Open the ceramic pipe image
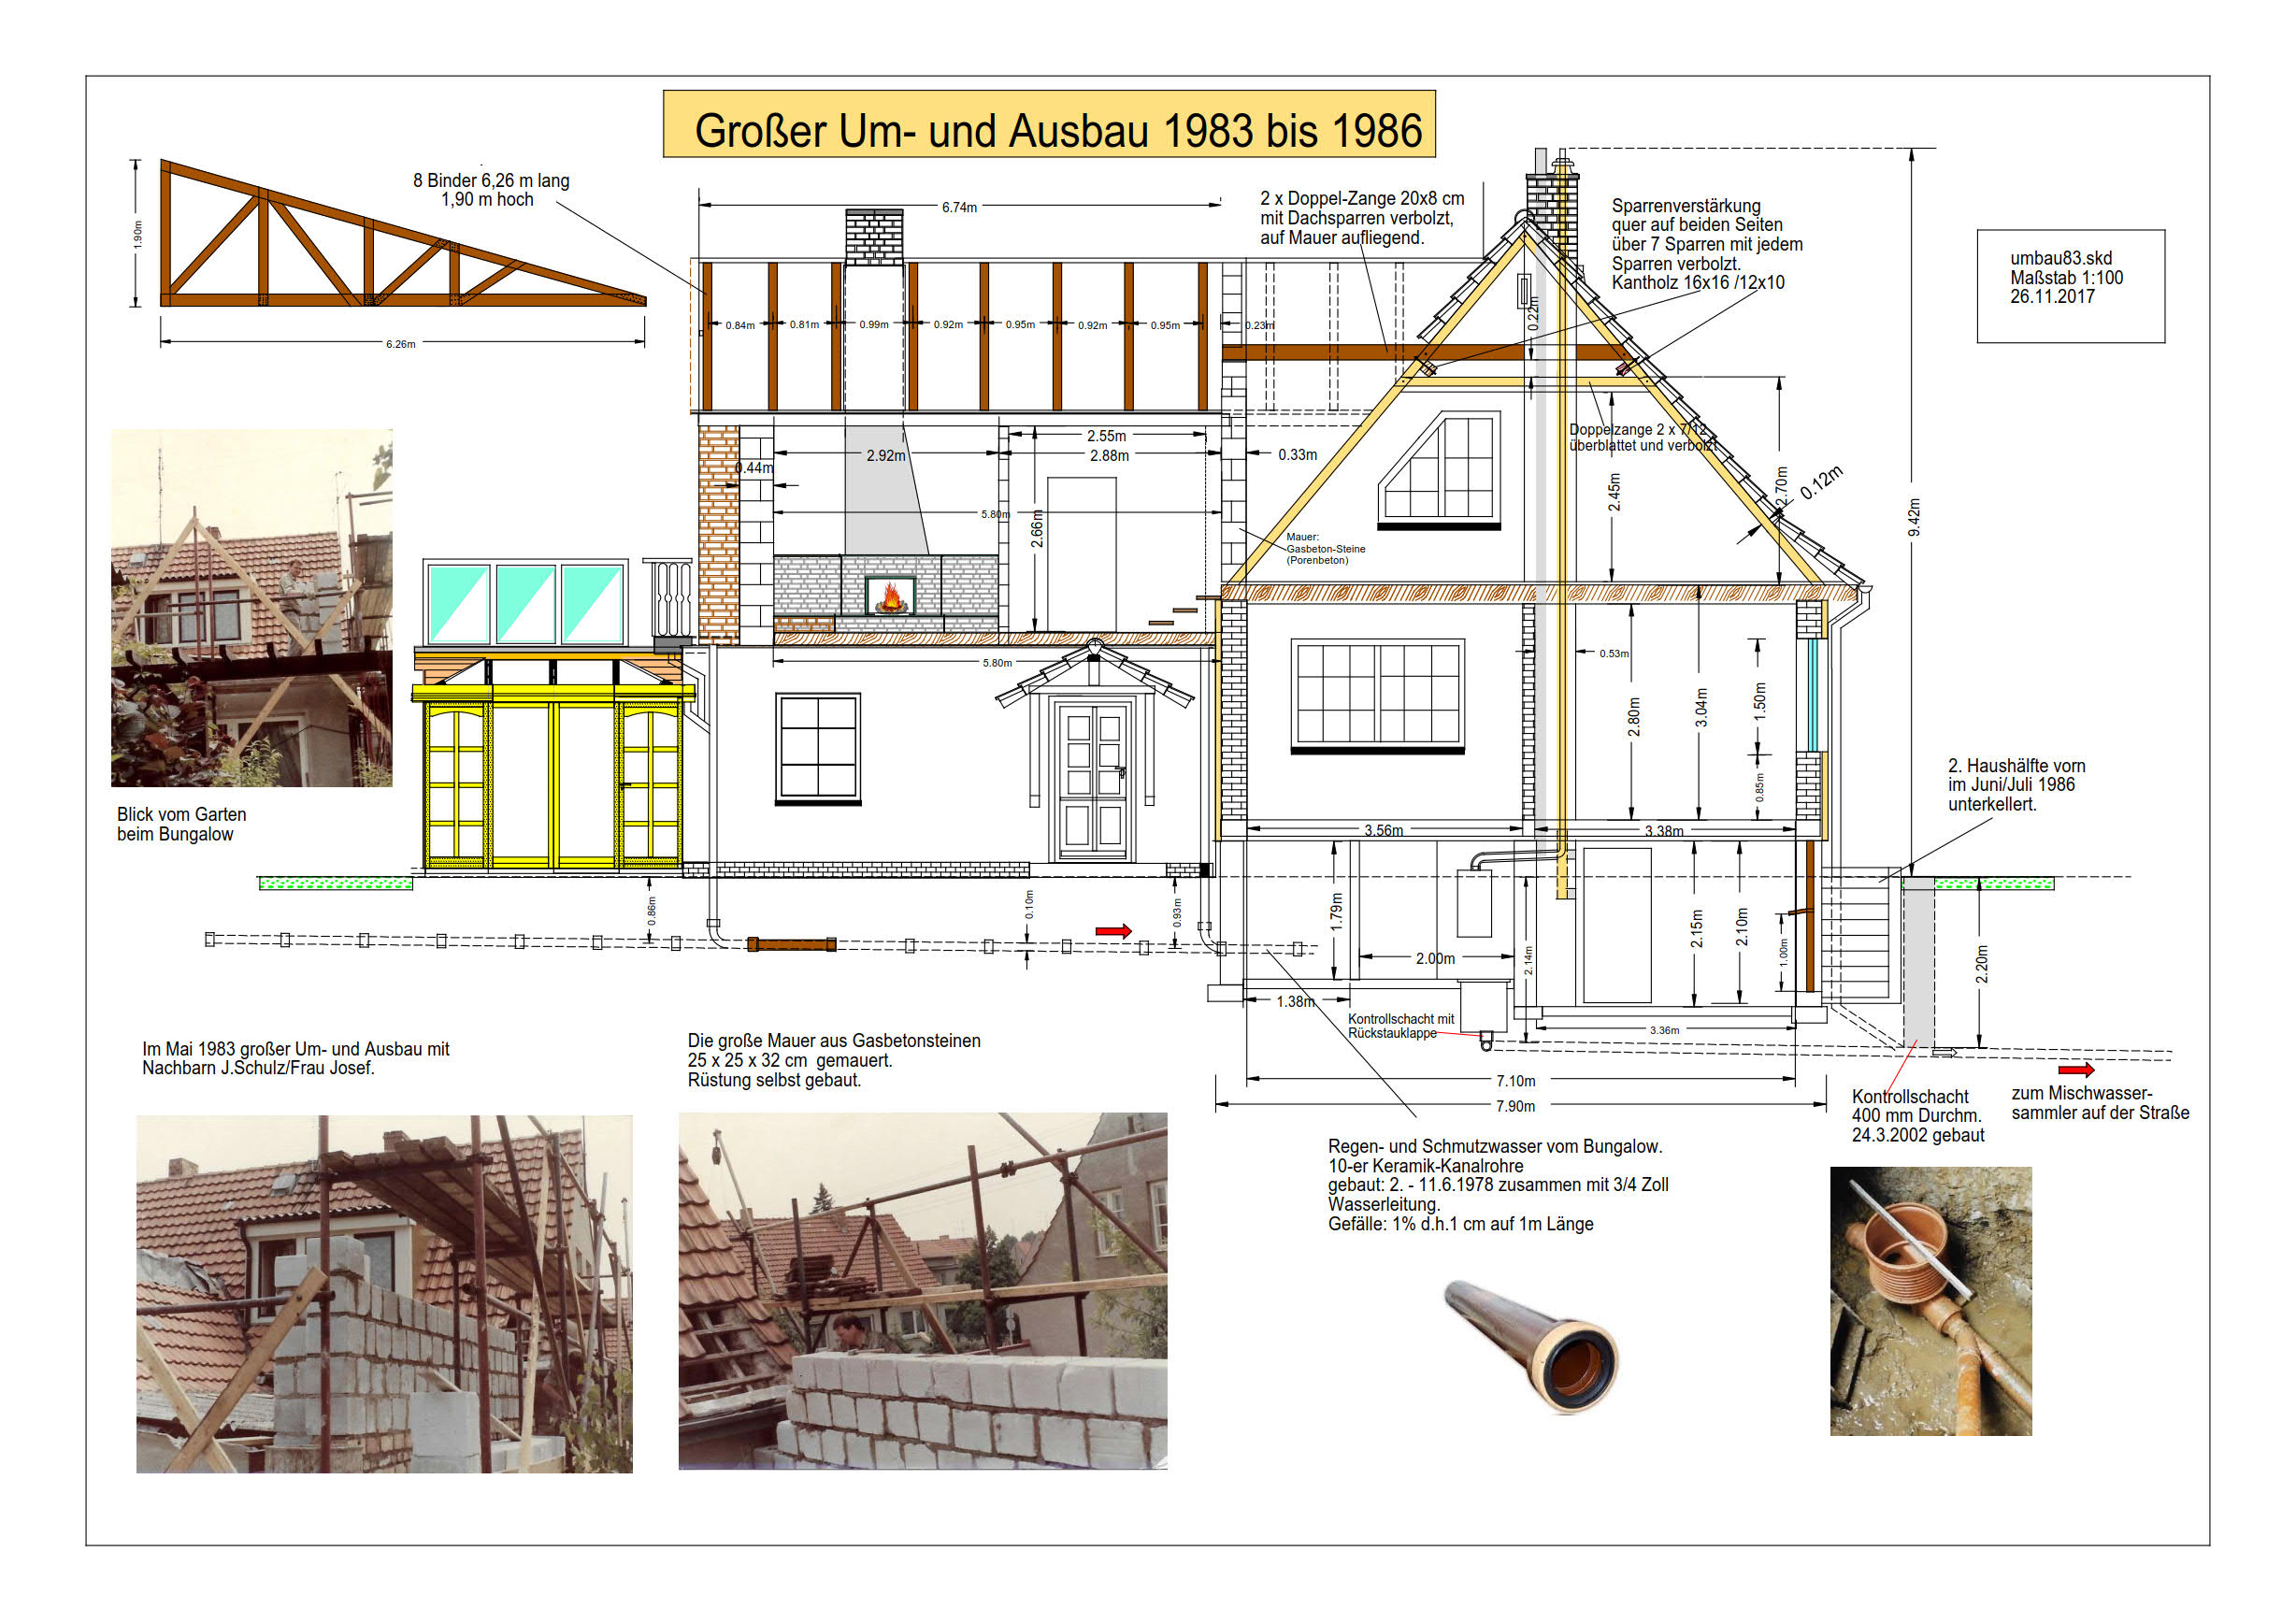 coord(1531,1345)
